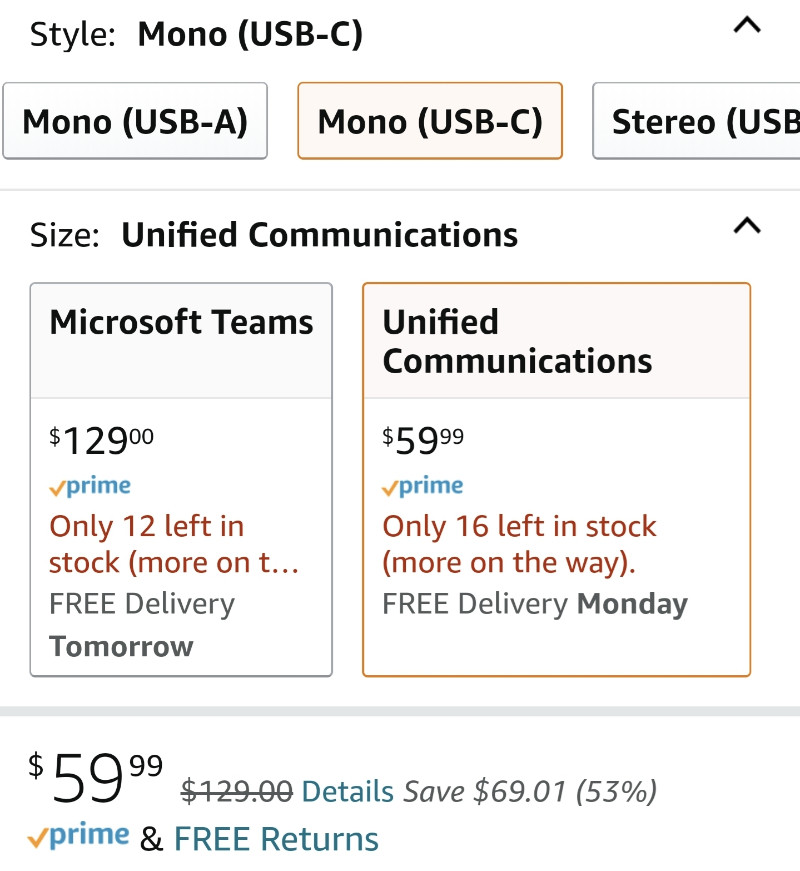800x871 pixels.
Task: Select the Mono (USB-A) style option
Action: point(135,121)
